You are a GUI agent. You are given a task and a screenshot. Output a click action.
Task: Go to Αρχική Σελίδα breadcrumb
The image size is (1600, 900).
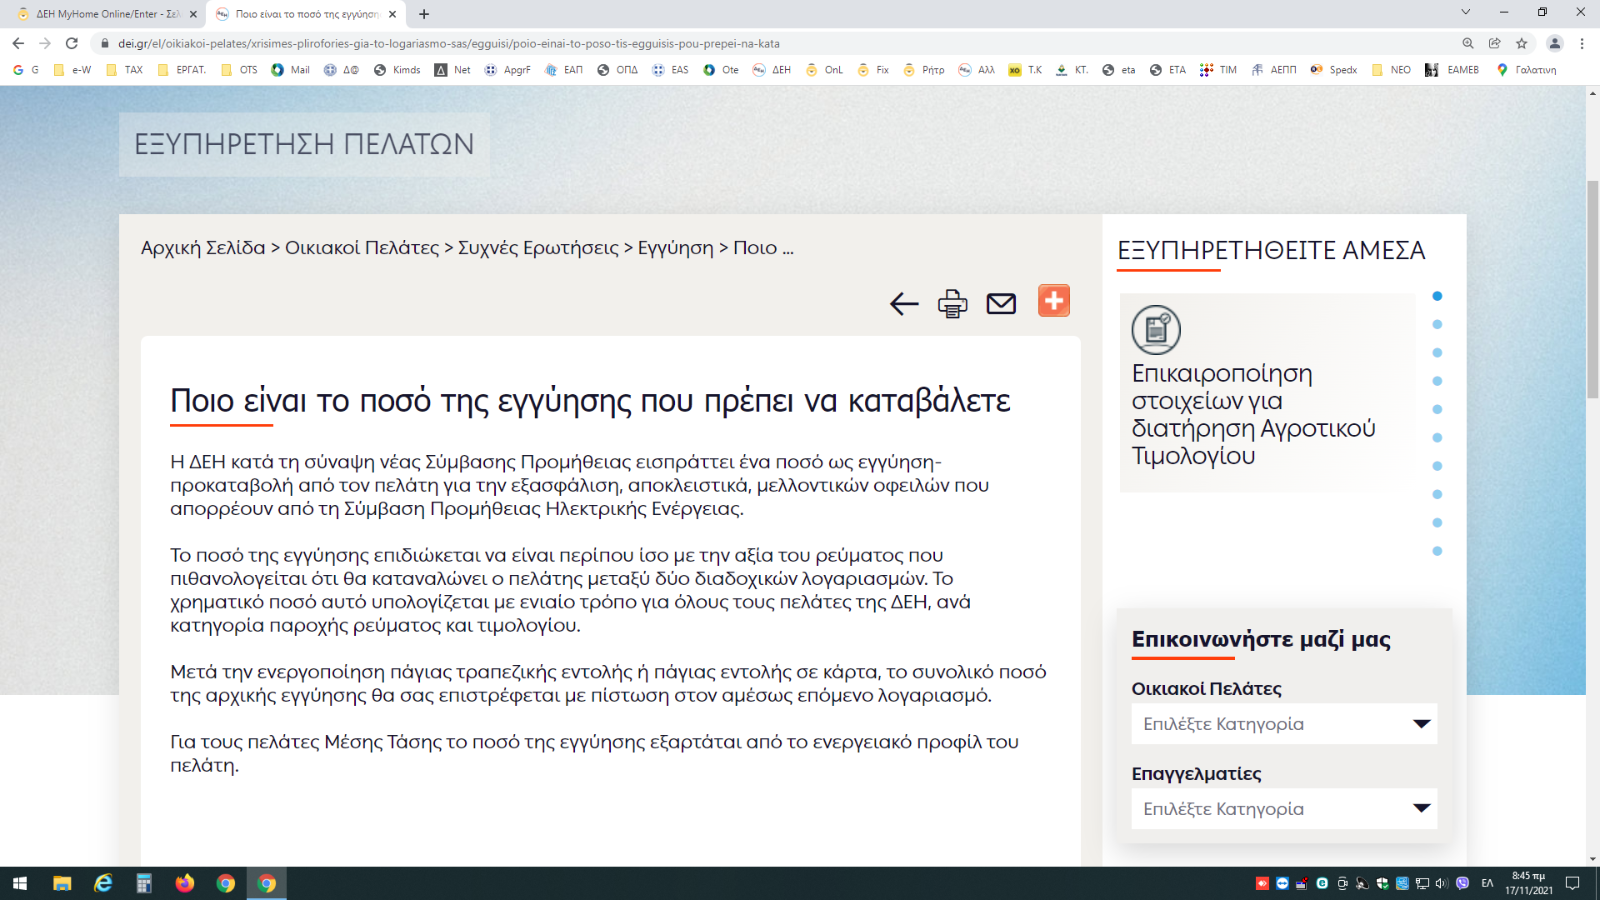point(203,248)
